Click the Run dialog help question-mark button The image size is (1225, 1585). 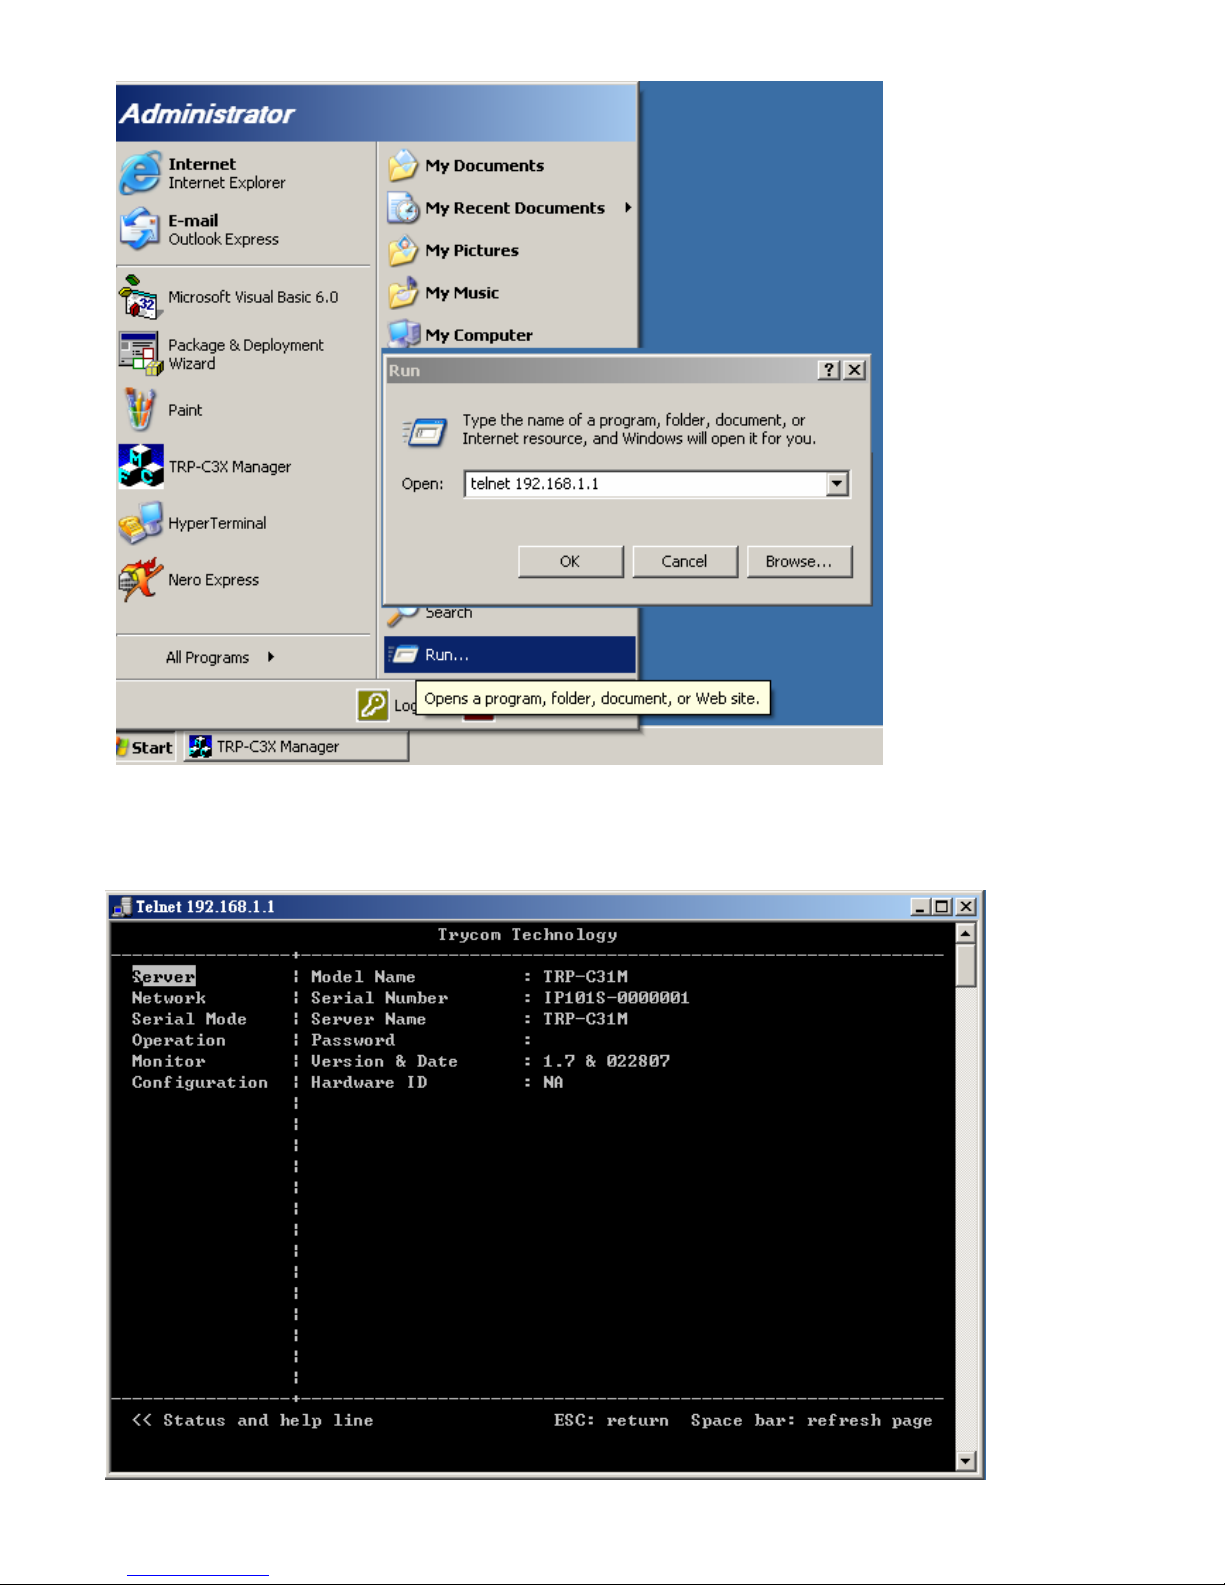pyautogui.click(x=828, y=370)
